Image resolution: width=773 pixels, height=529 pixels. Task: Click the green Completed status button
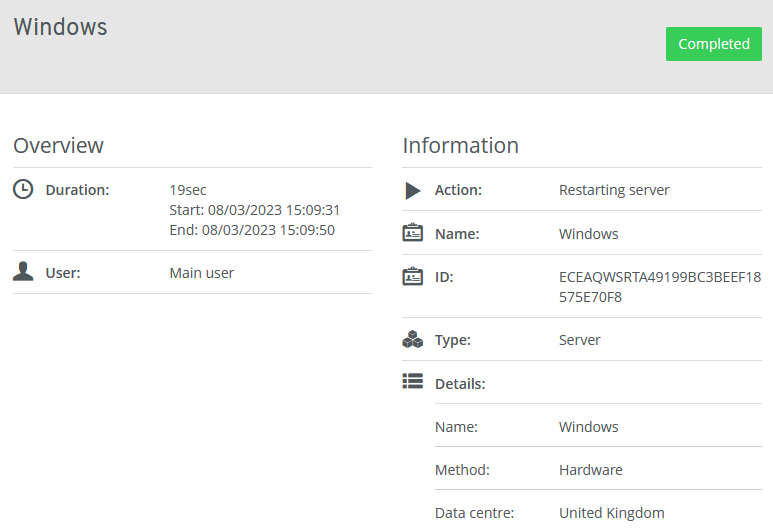coord(713,44)
